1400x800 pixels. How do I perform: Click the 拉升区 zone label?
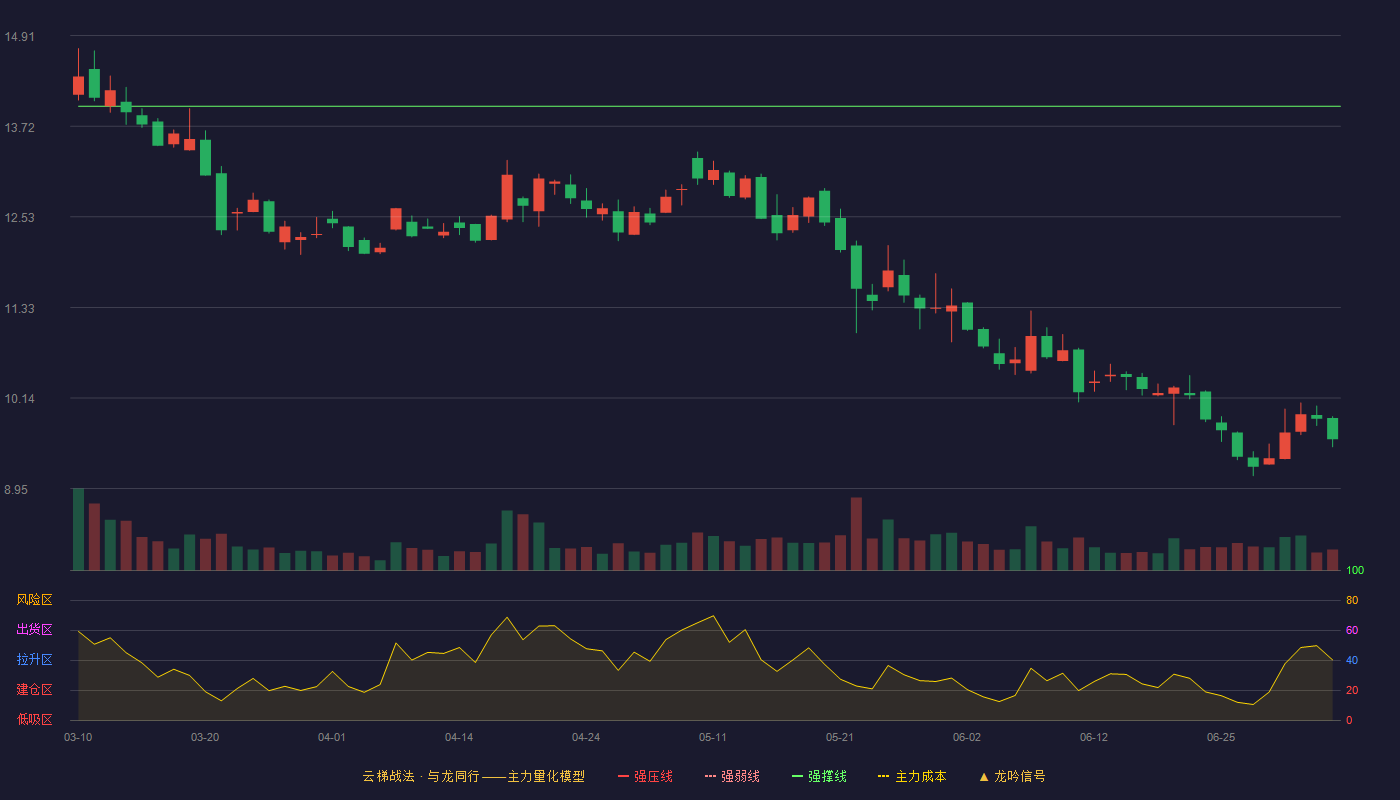[x=34, y=660]
